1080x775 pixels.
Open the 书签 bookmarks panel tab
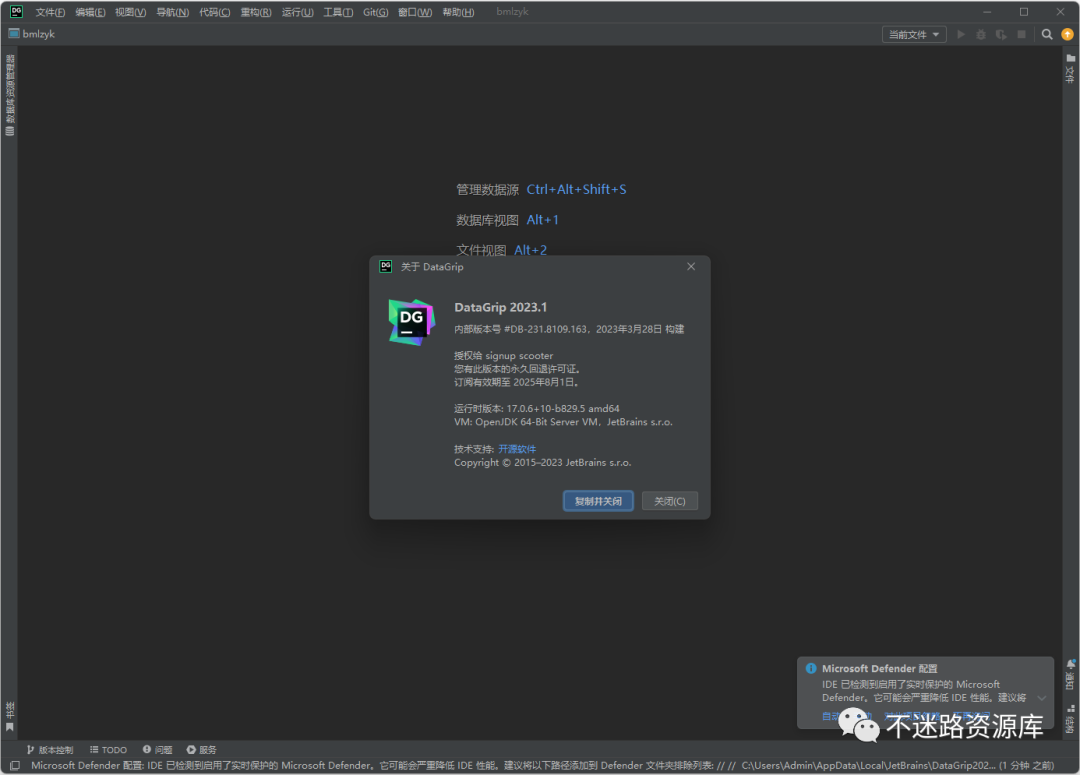click(x=10, y=717)
